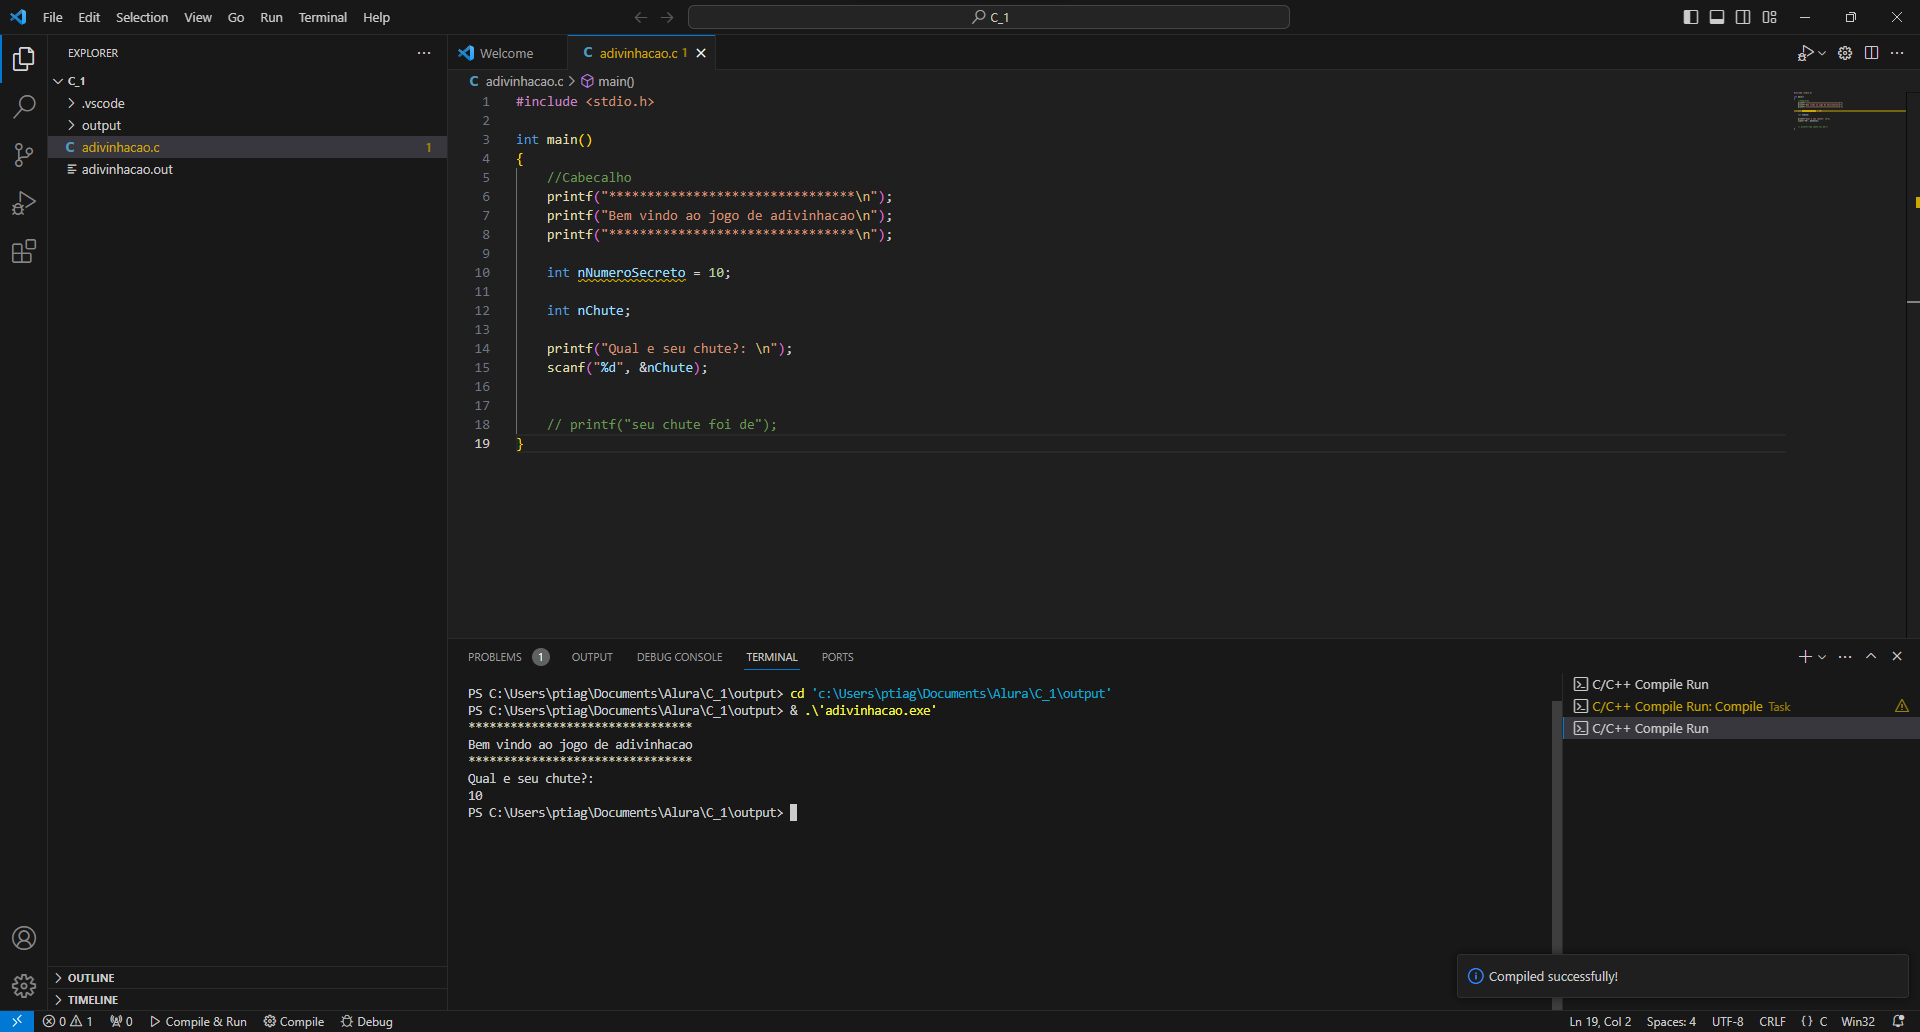The width and height of the screenshot is (1920, 1032).
Task: Click Compile & Run in status bar
Action: pos(198,1021)
